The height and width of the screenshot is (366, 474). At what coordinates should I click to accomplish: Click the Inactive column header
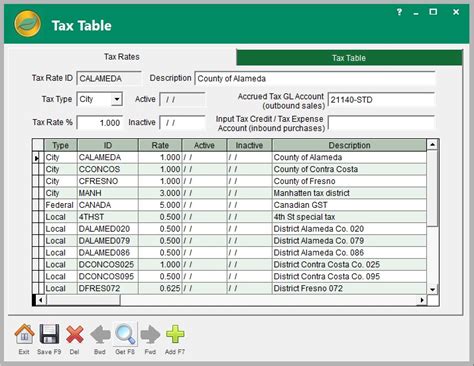(x=249, y=145)
